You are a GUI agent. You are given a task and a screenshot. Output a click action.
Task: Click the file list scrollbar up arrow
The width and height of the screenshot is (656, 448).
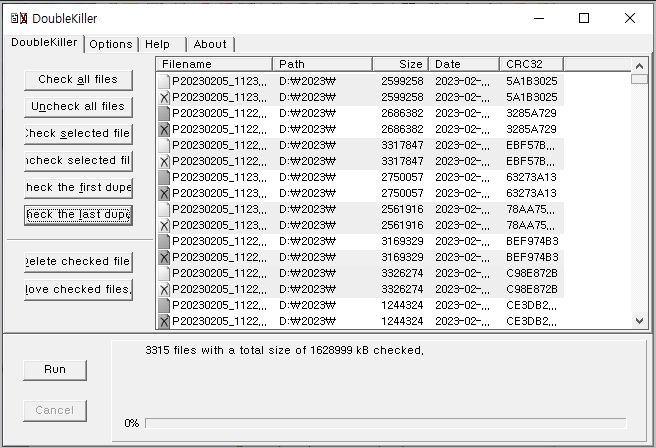pos(639,66)
